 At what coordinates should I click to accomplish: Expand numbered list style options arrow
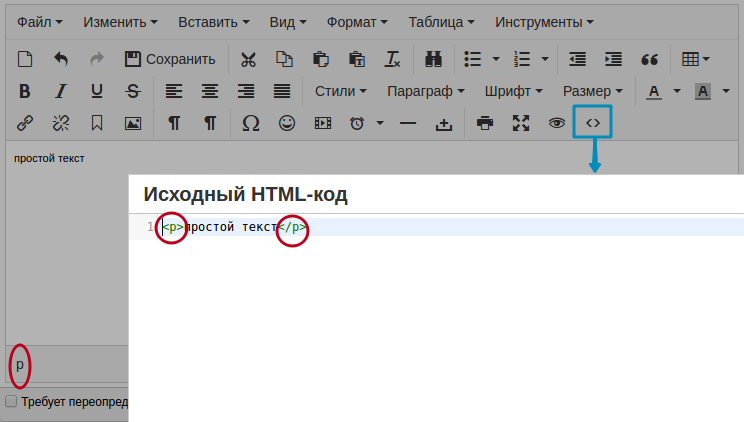click(545, 59)
